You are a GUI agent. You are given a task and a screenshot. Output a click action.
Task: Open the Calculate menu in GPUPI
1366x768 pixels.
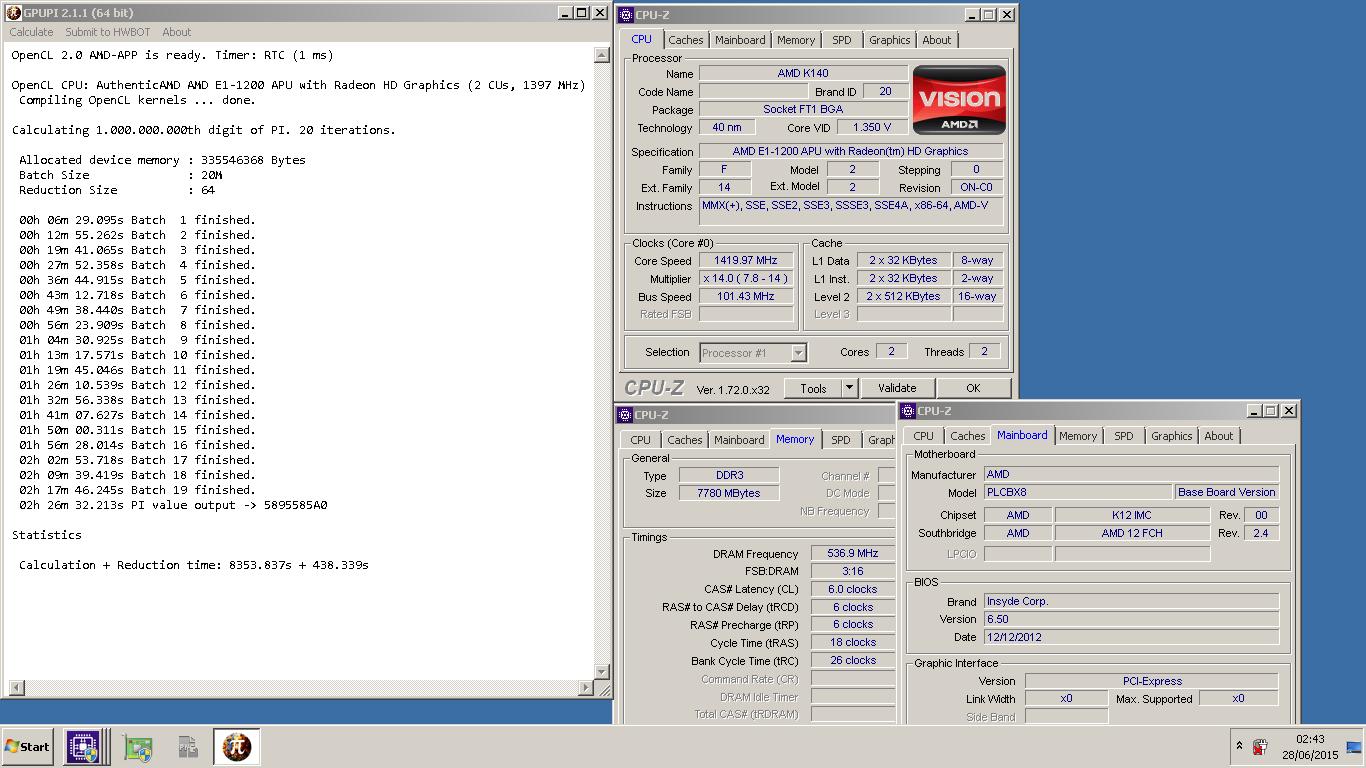[31, 32]
